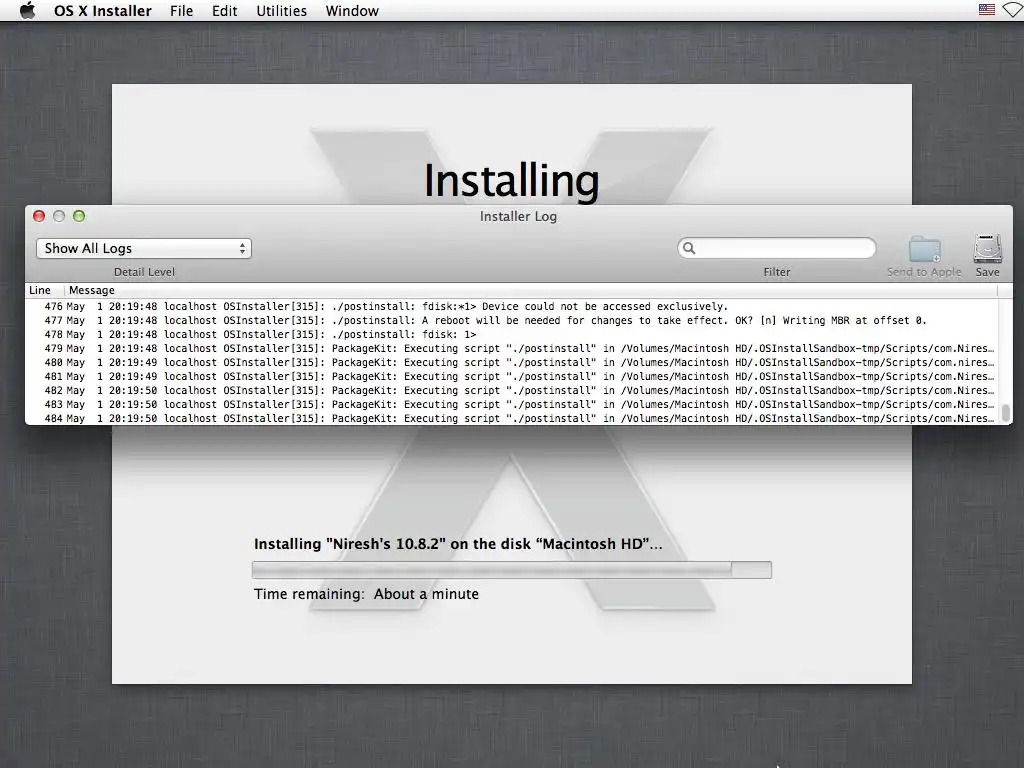Click the Detail Level label
The height and width of the screenshot is (768, 1024).
[144, 272]
